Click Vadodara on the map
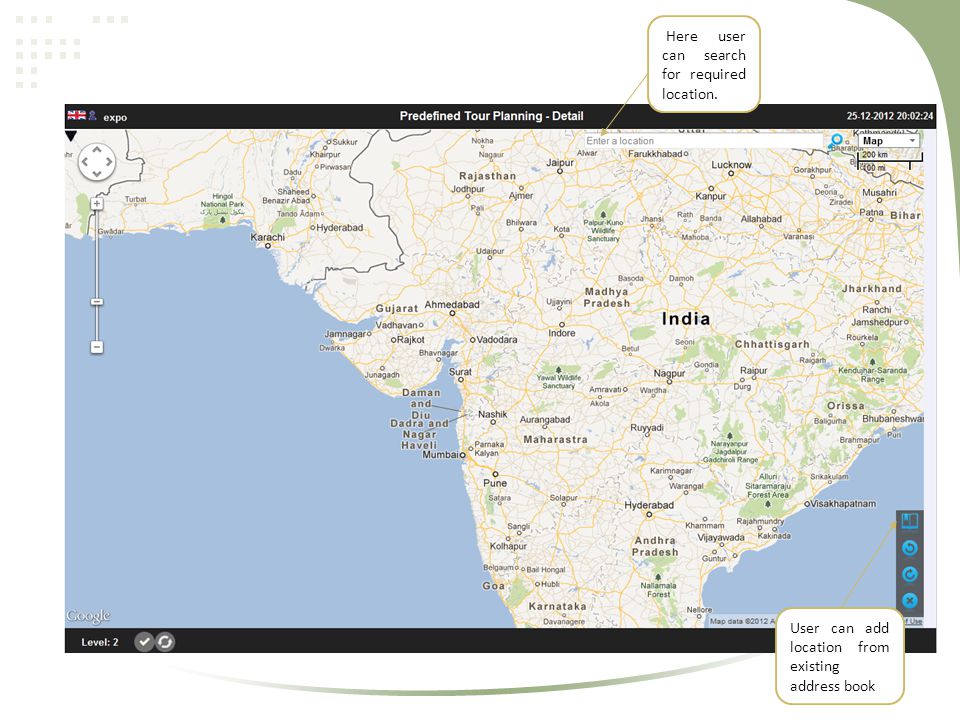 tap(497, 339)
